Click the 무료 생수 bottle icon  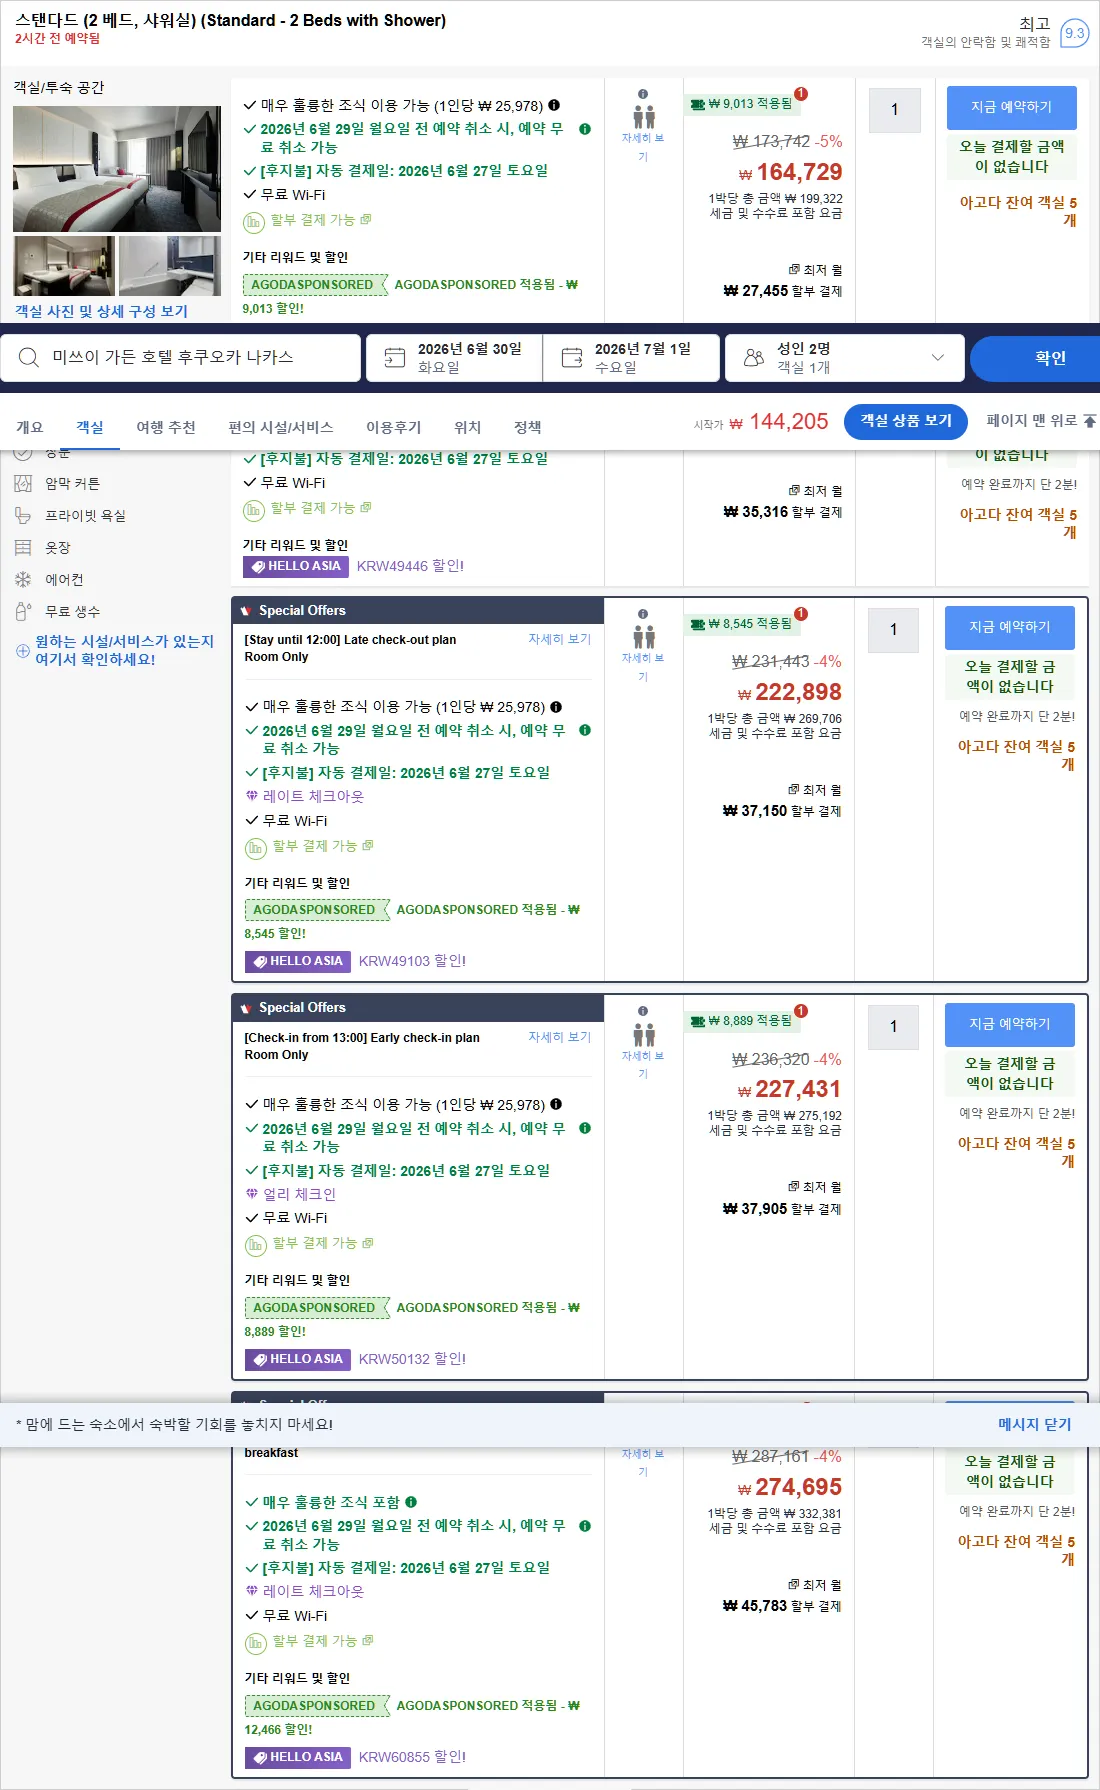tap(23, 612)
